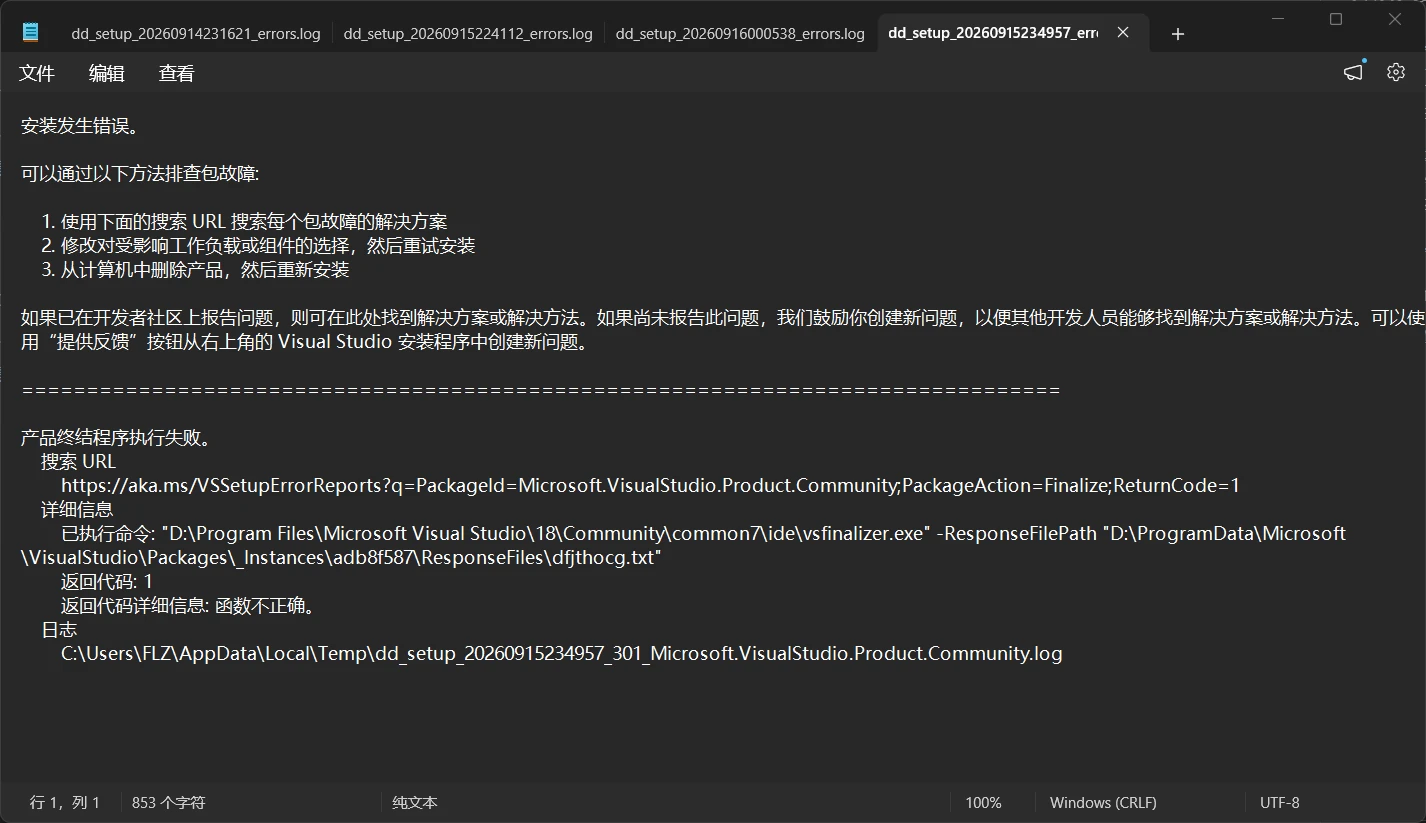Add a new tab with plus button
The height and width of the screenshot is (823, 1426).
pyautogui.click(x=1178, y=34)
